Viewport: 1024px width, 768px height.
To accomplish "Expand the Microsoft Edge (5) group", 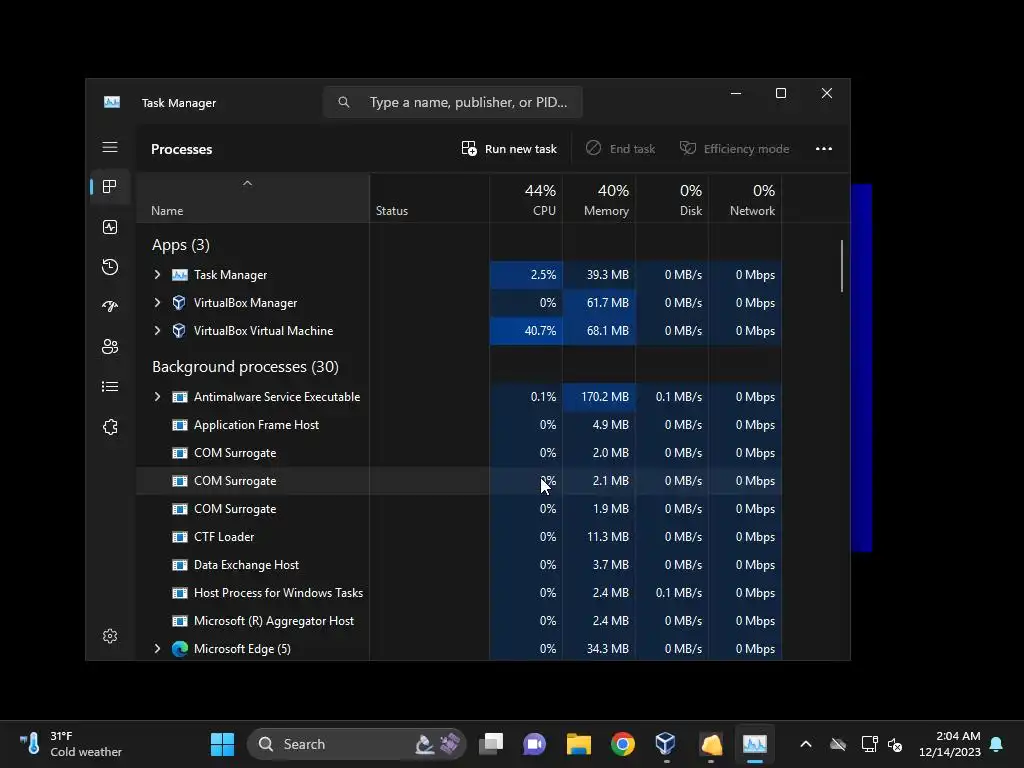I will click(x=157, y=648).
